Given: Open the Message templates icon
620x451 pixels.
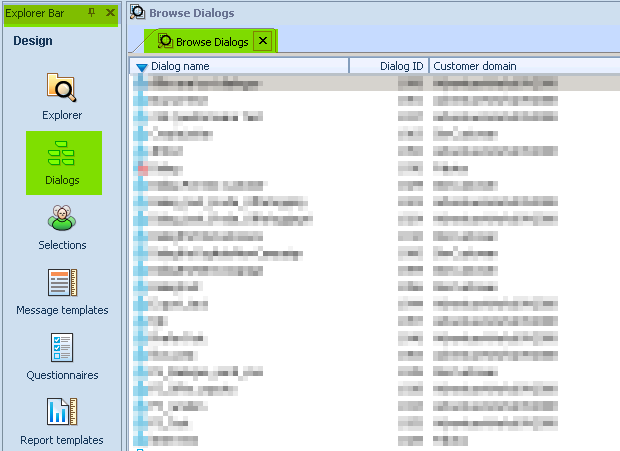Looking at the screenshot, I should coord(62,283).
